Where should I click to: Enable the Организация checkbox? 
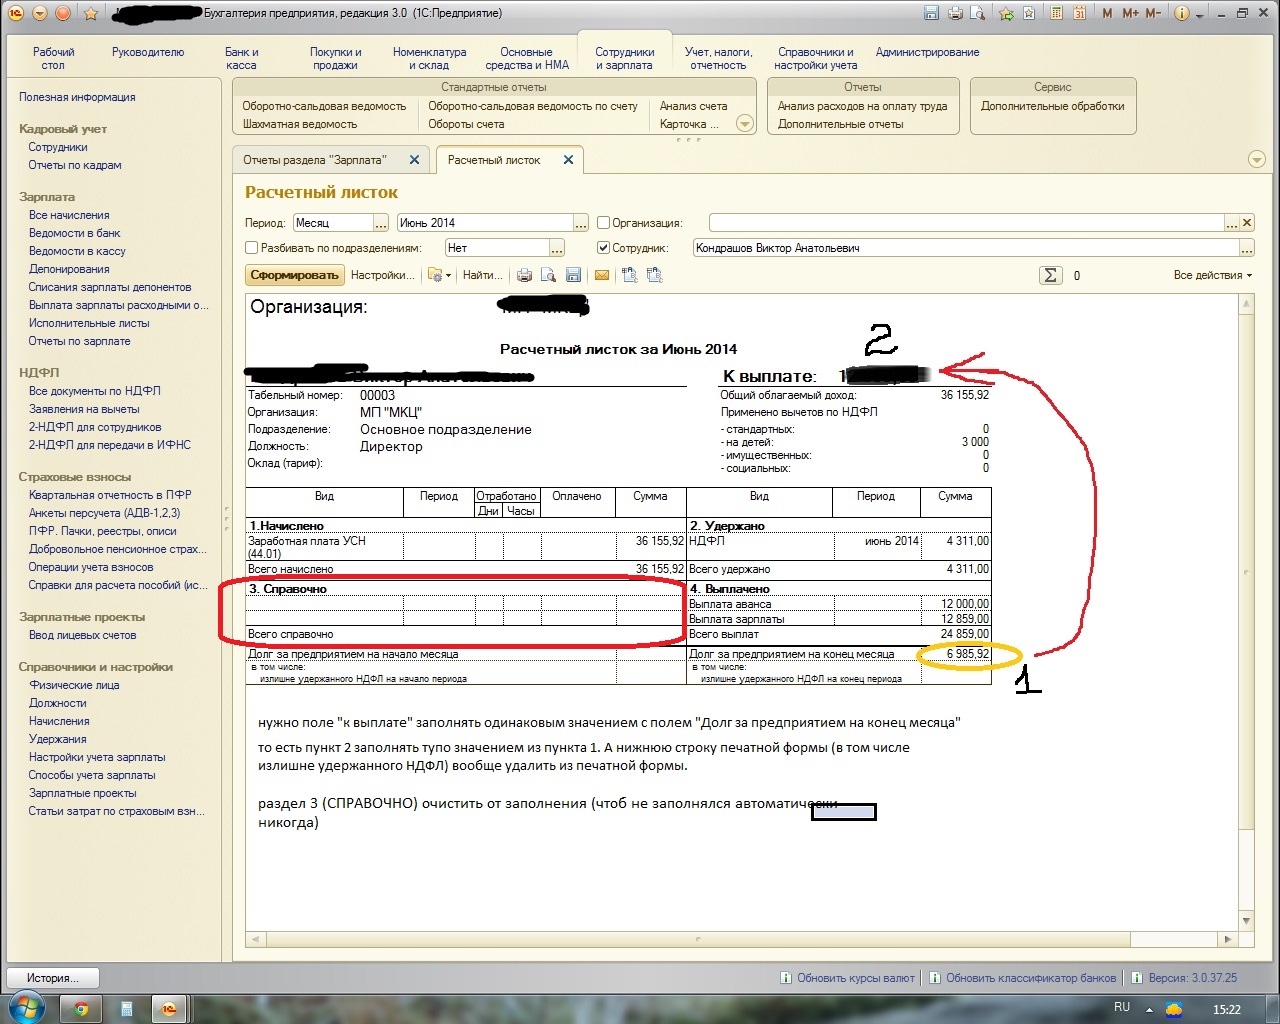pos(603,223)
